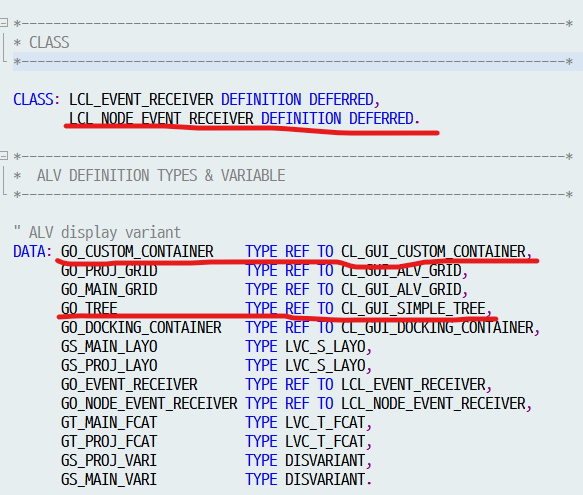Screen dimensions: 583x495
Task: Click DISVARIANT on the GS_MAIN_VARI line
Action: pos(325,479)
